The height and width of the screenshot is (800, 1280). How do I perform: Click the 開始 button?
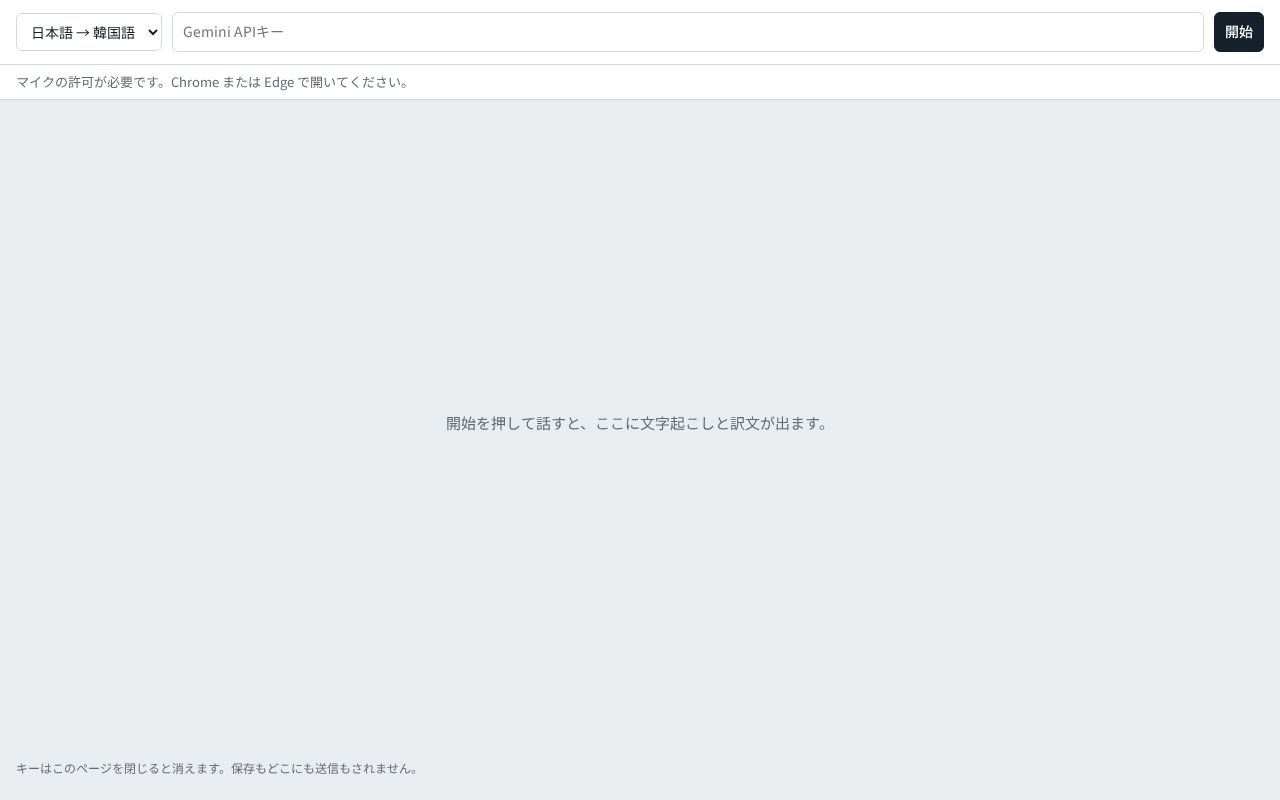click(x=1239, y=32)
